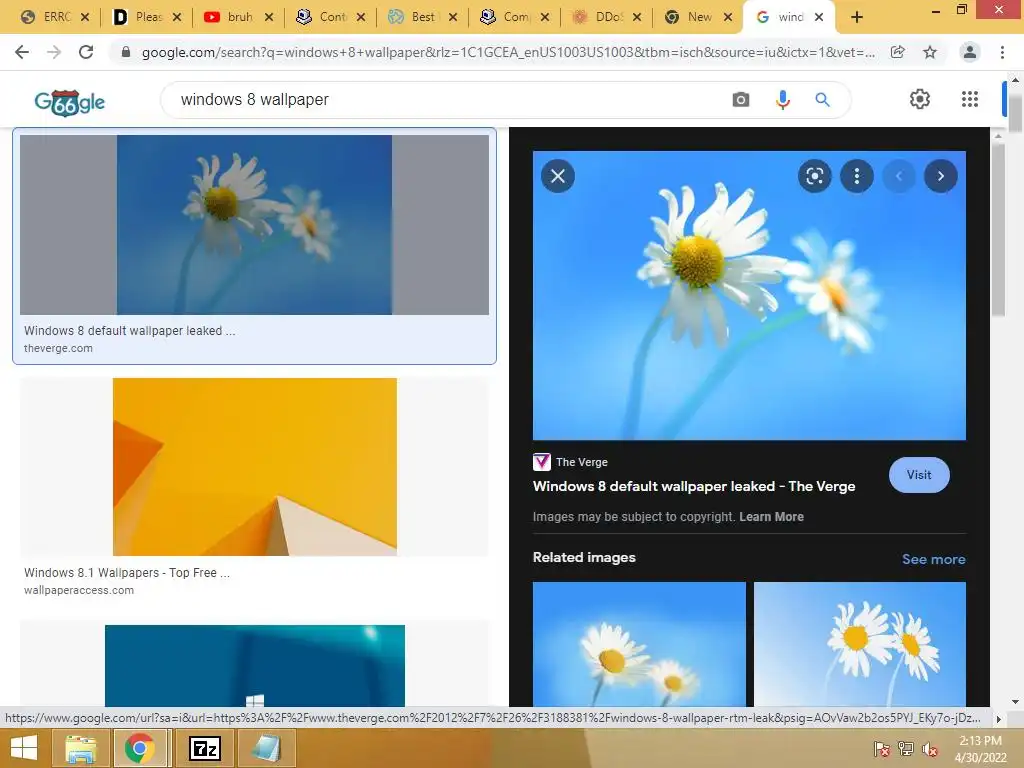Open the Chrome profile avatar menu
The height and width of the screenshot is (768, 1024).
(x=970, y=52)
